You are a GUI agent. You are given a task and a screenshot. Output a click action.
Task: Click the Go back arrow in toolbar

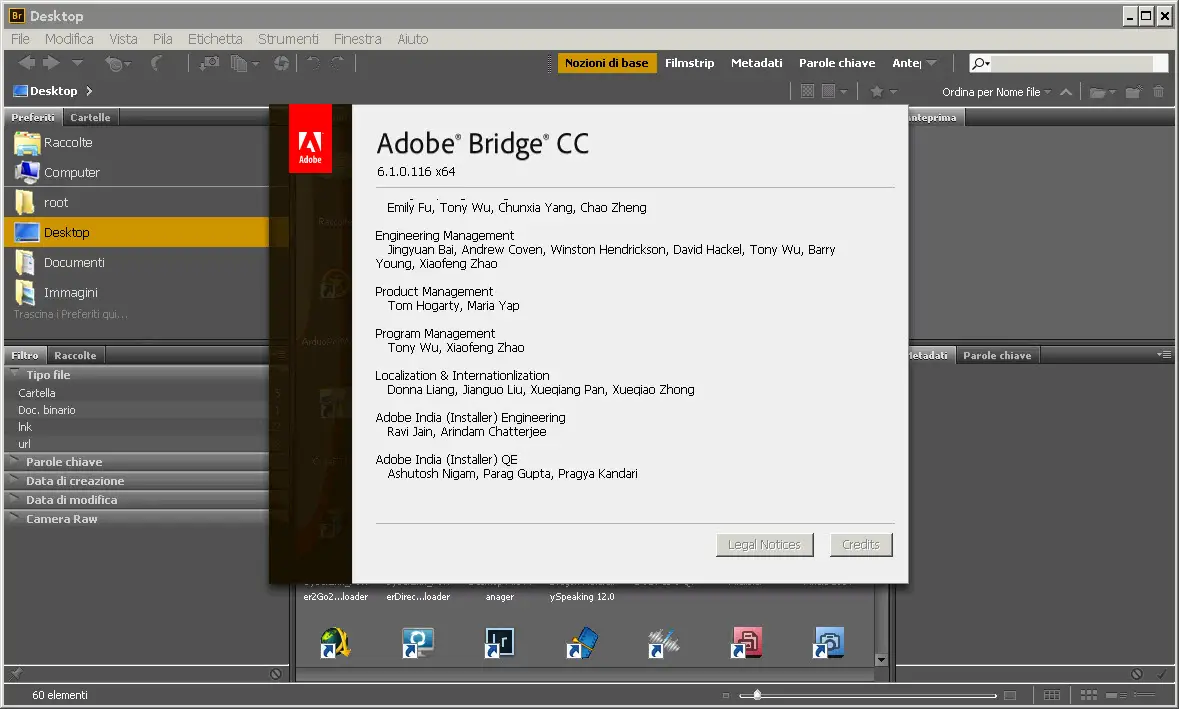click(x=26, y=63)
